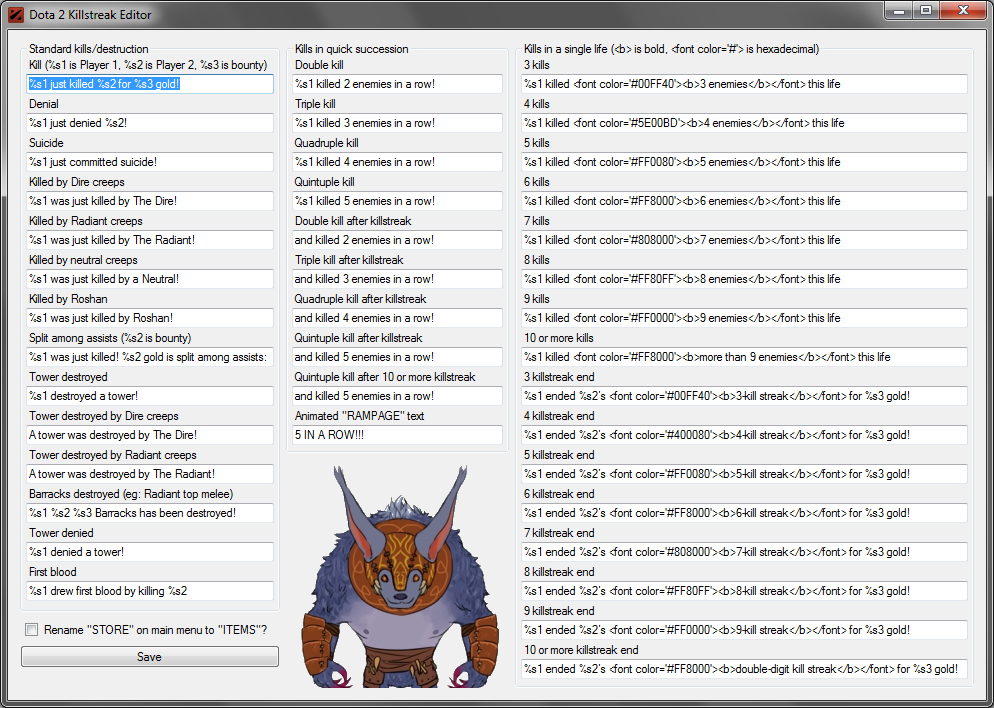Edit the 3 killstreak end field

tap(745, 396)
